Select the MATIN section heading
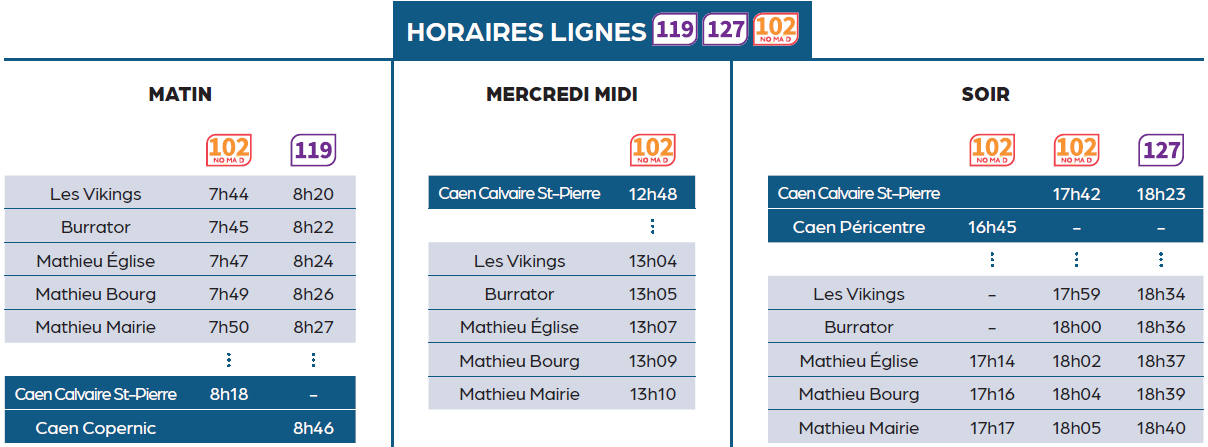Image resolution: width=1208 pixels, height=447 pixels. click(x=180, y=95)
